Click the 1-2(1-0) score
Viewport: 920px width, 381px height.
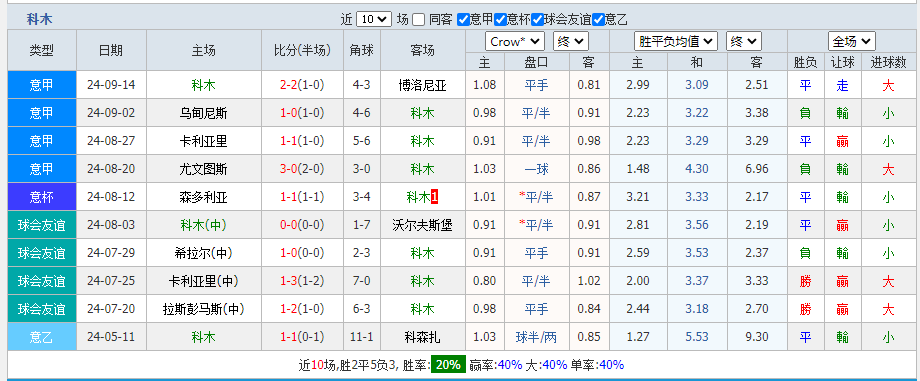point(303,309)
